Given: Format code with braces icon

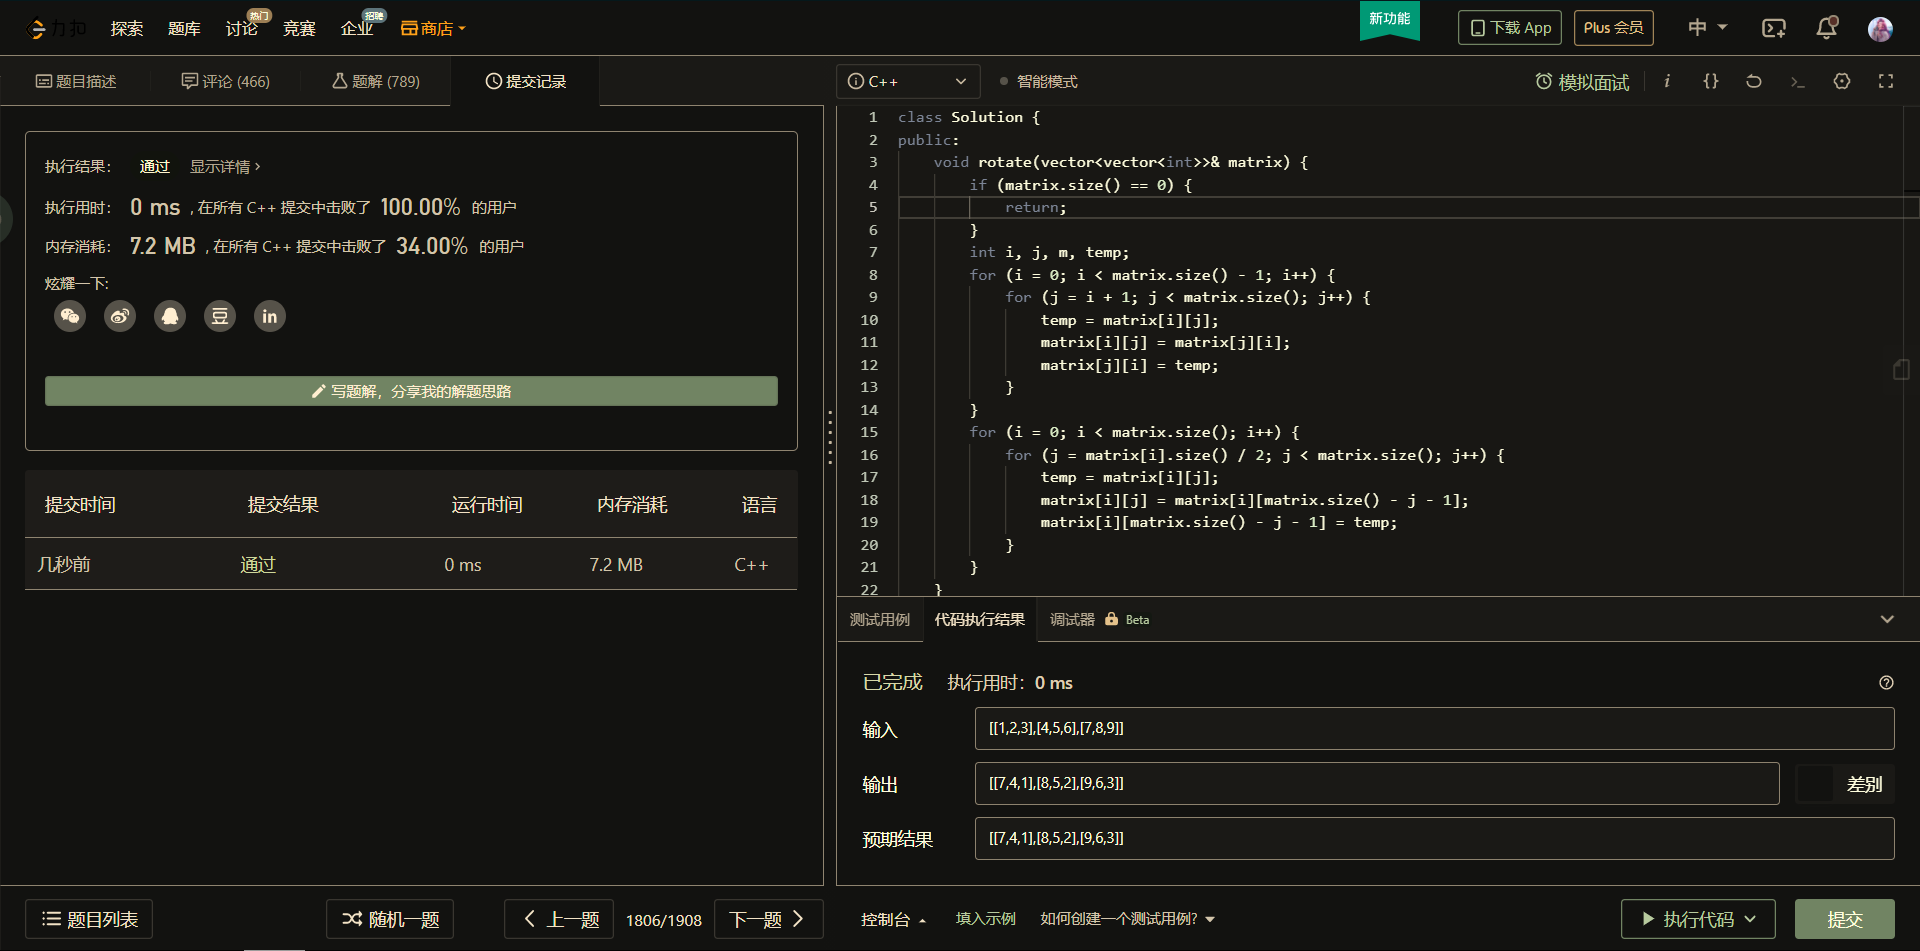Looking at the screenshot, I should [1711, 81].
